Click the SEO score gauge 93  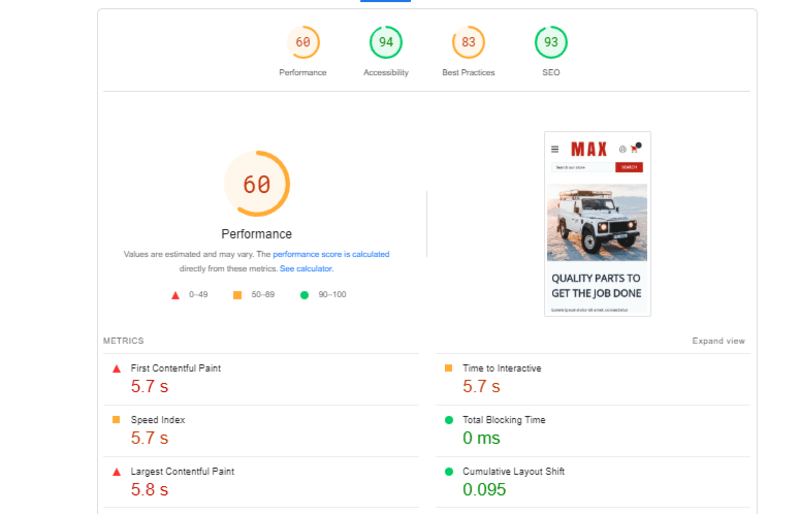pyautogui.click(x=551, y=42)
